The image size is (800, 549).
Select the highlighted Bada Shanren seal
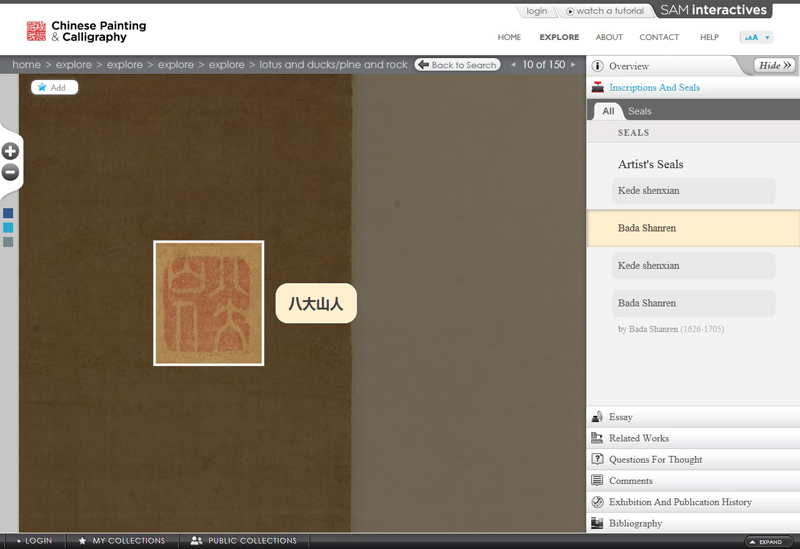(693, 228)
